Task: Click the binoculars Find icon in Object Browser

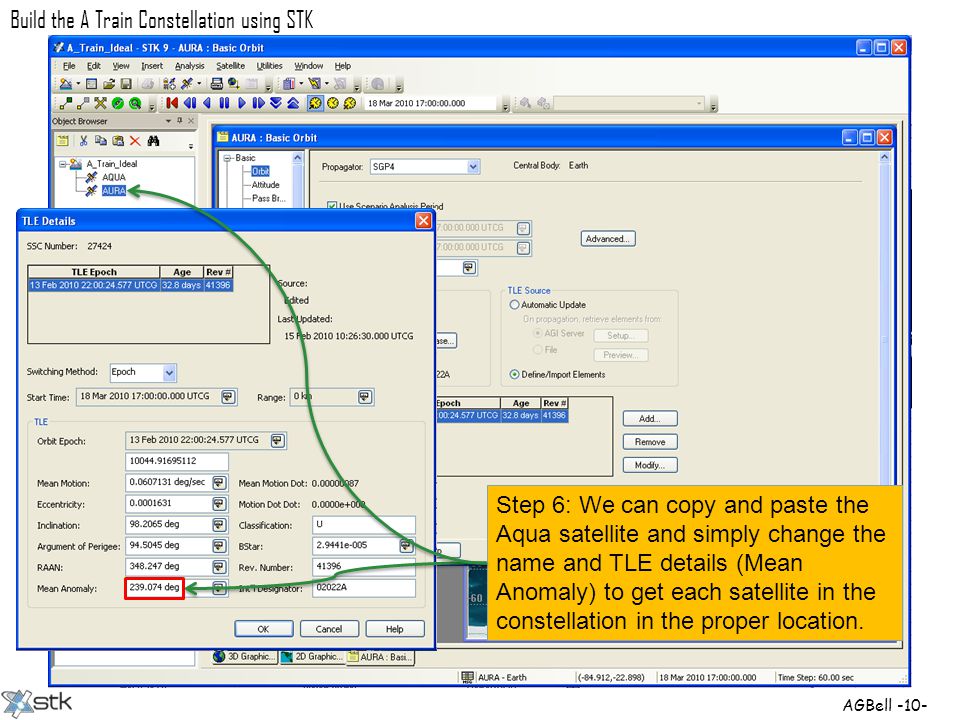Action: (x=153, y=141)
